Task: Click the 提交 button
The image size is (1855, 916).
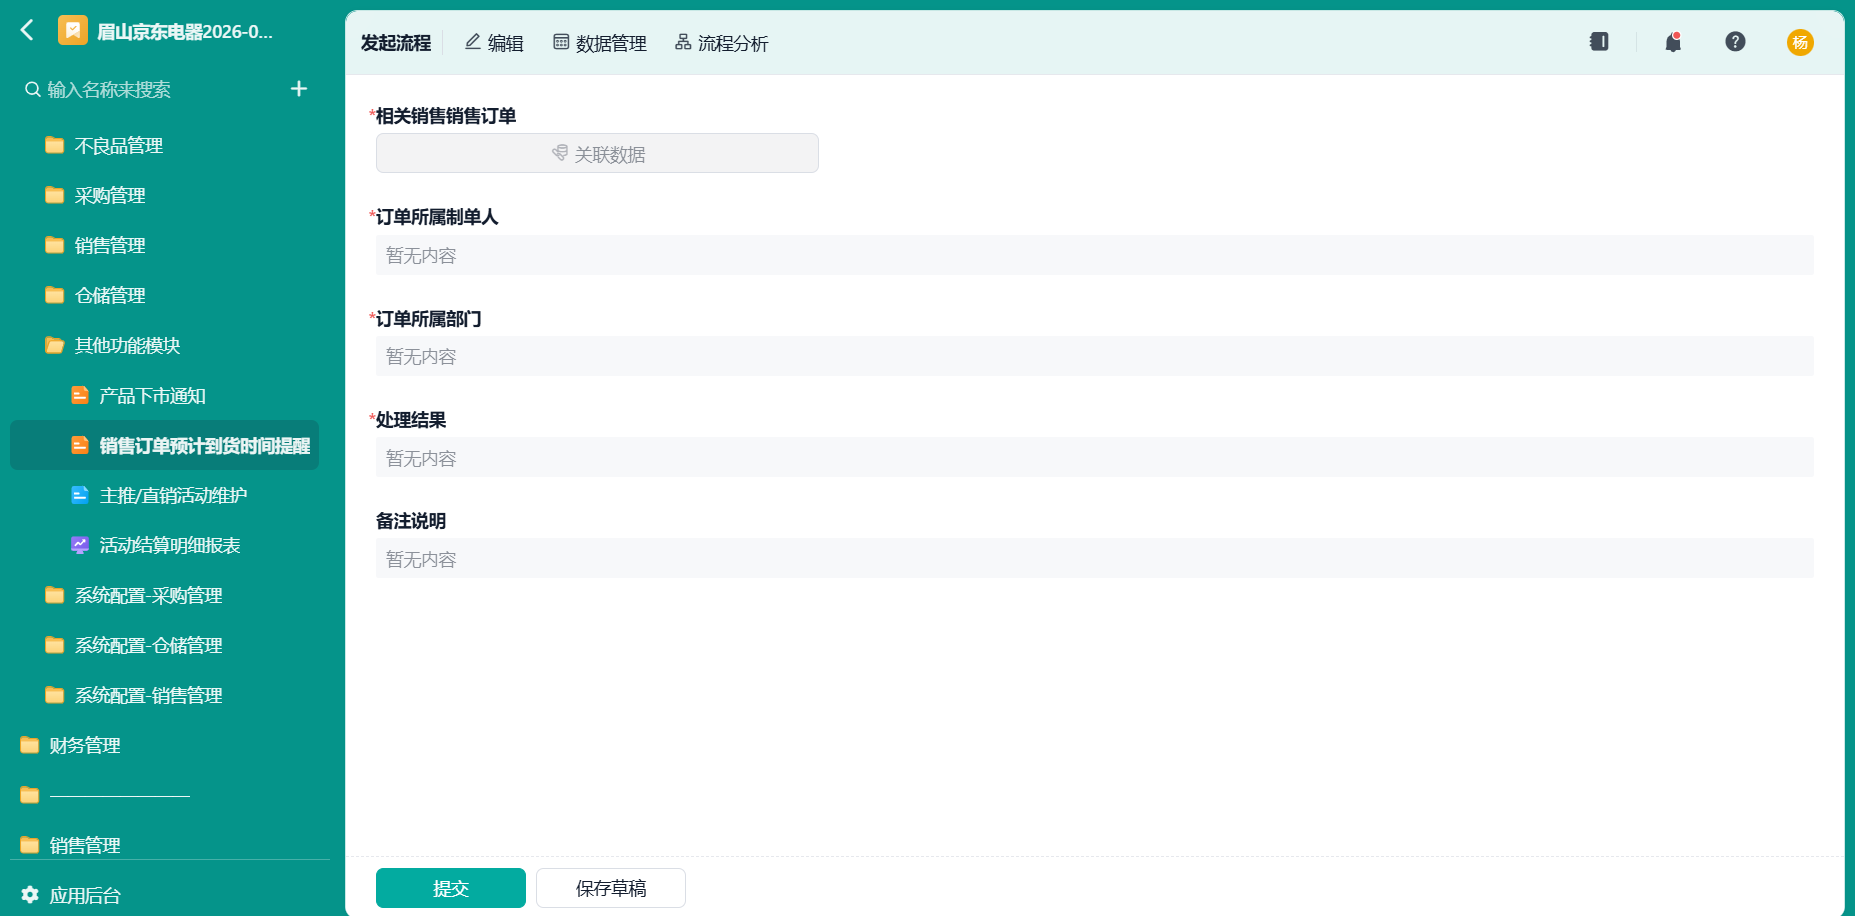Action: tap(451, 888)
